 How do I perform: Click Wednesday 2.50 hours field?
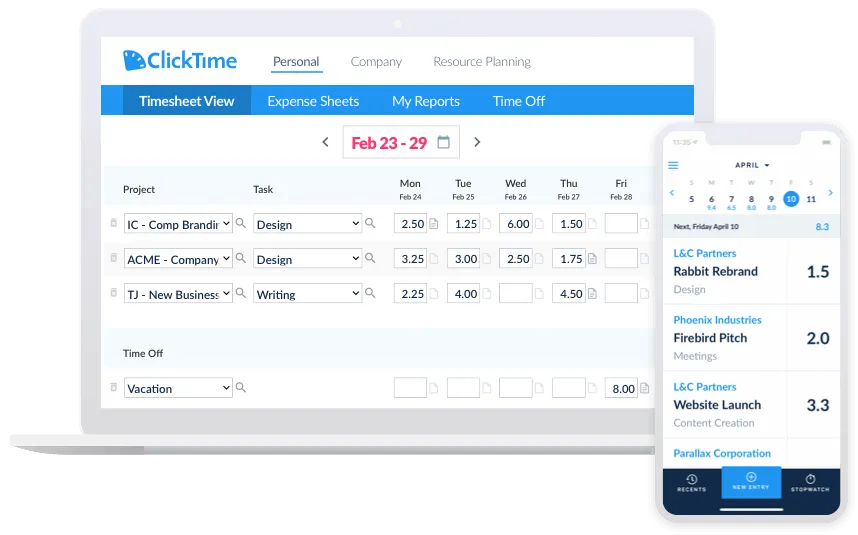point(515,259)
